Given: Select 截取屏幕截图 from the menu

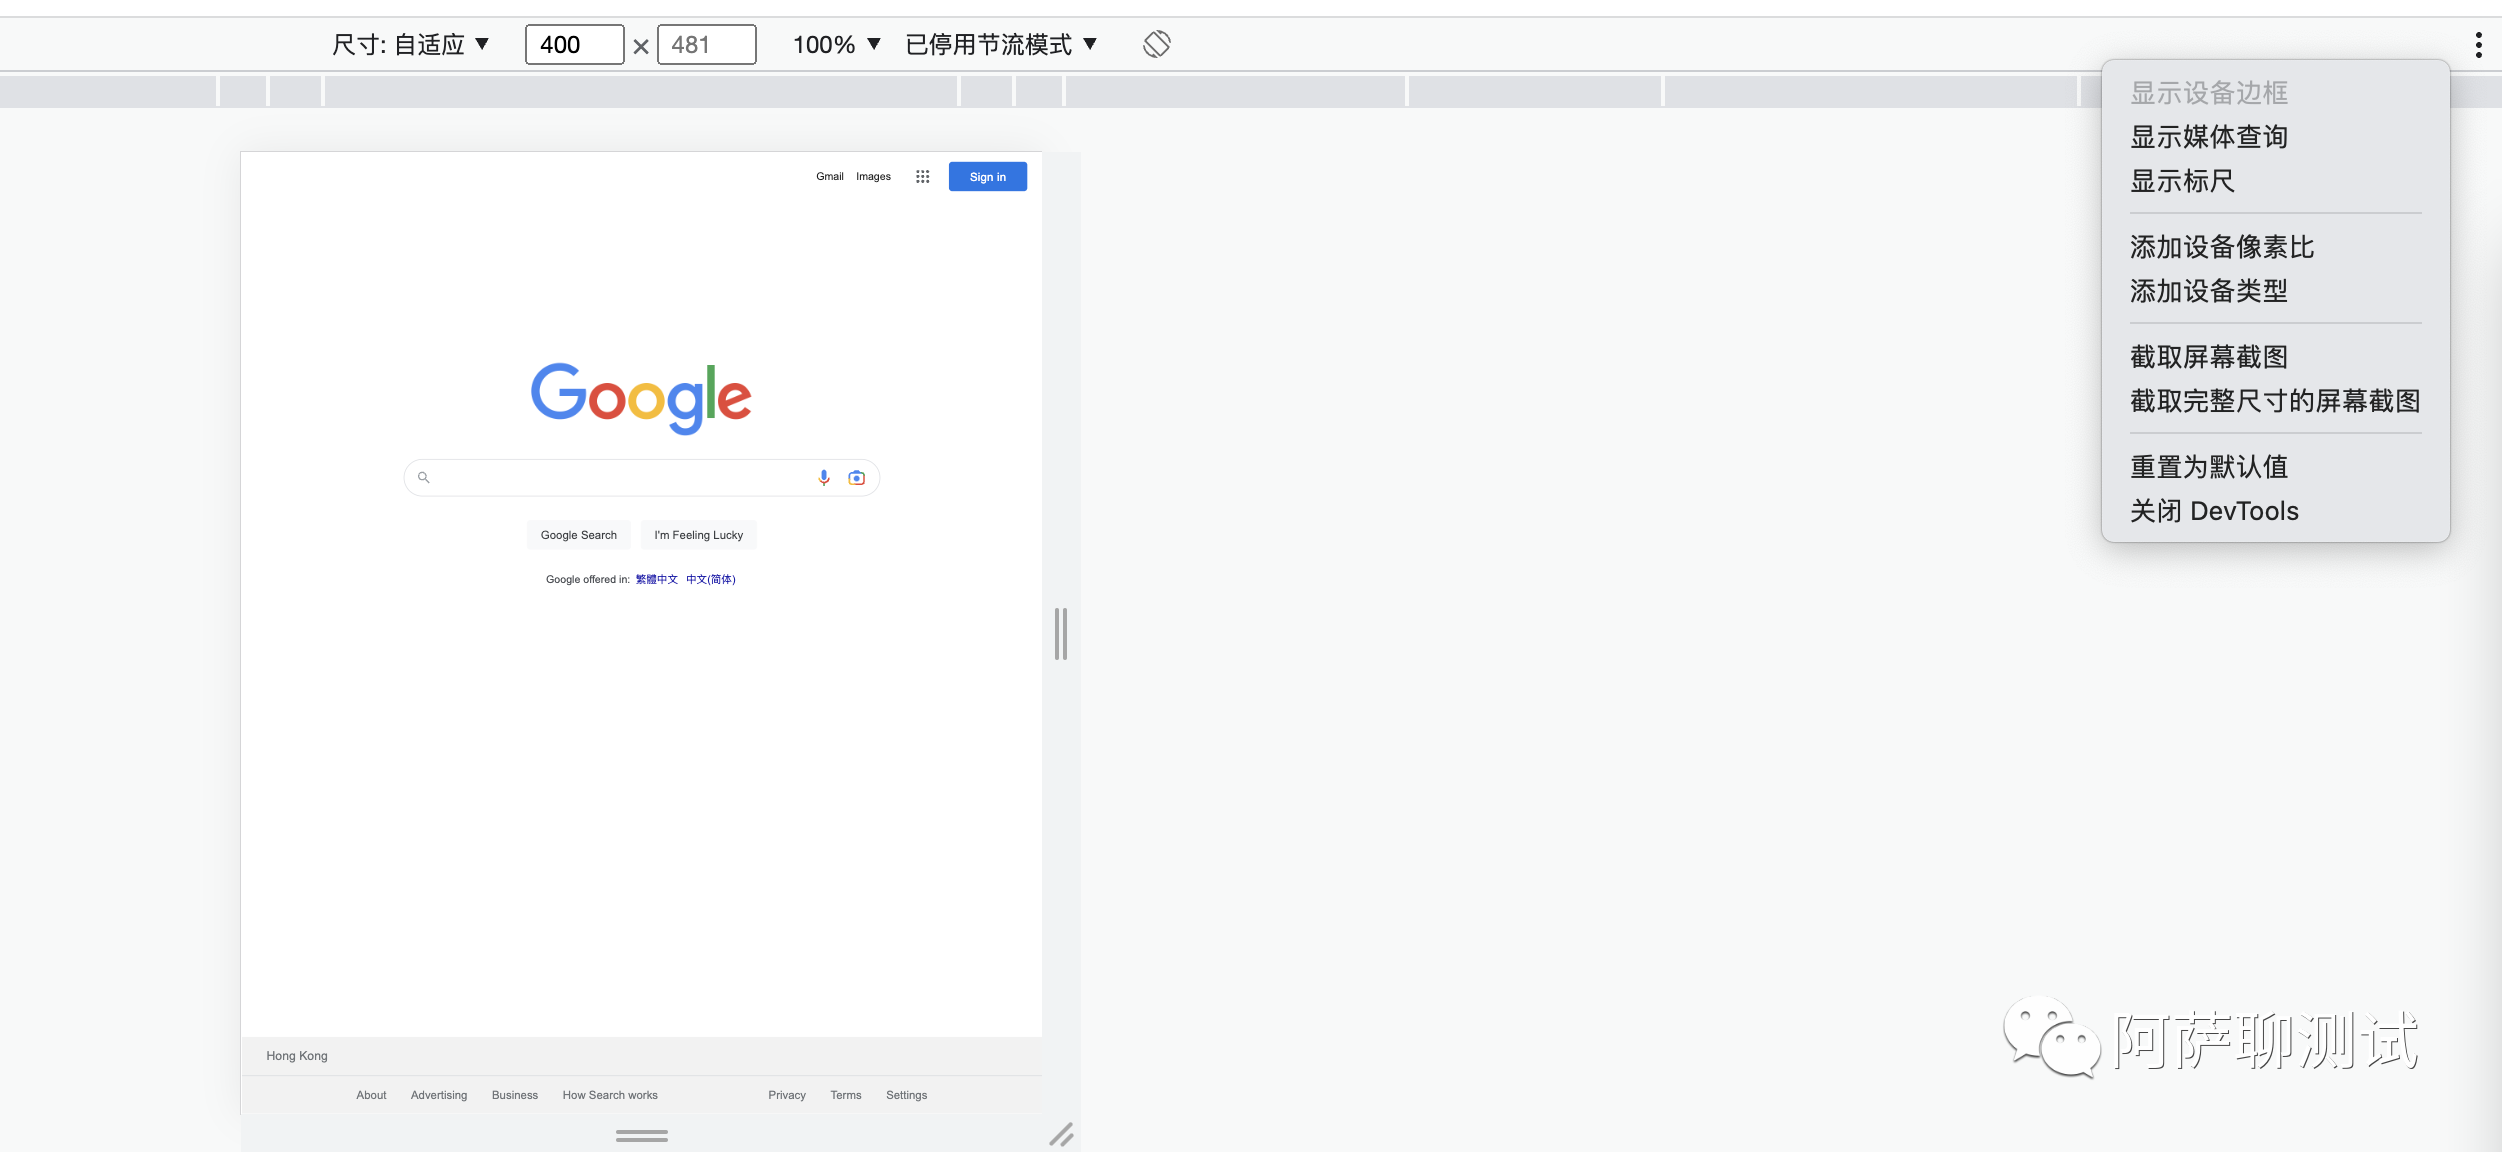Looking at the screenshot, I should [2208, 357].
